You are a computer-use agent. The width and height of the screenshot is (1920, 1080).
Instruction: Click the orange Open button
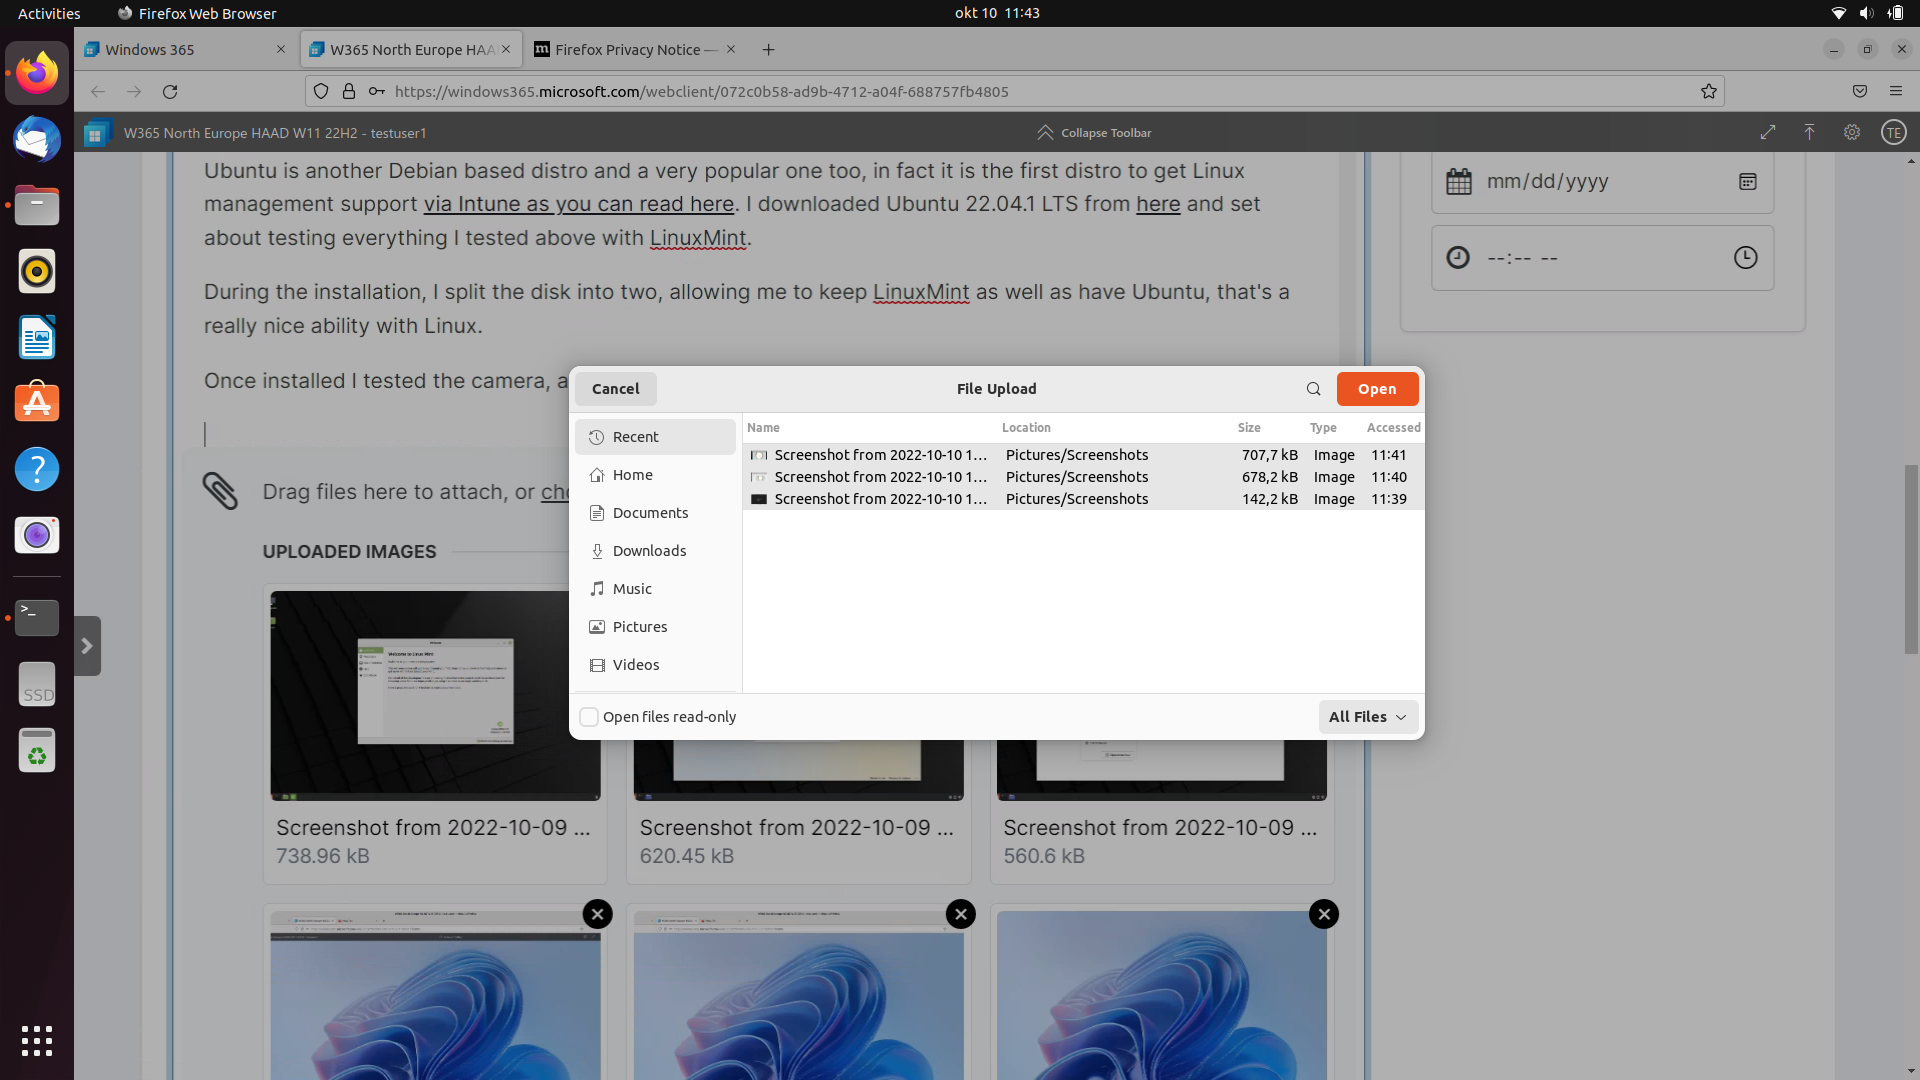point(1377,389)
